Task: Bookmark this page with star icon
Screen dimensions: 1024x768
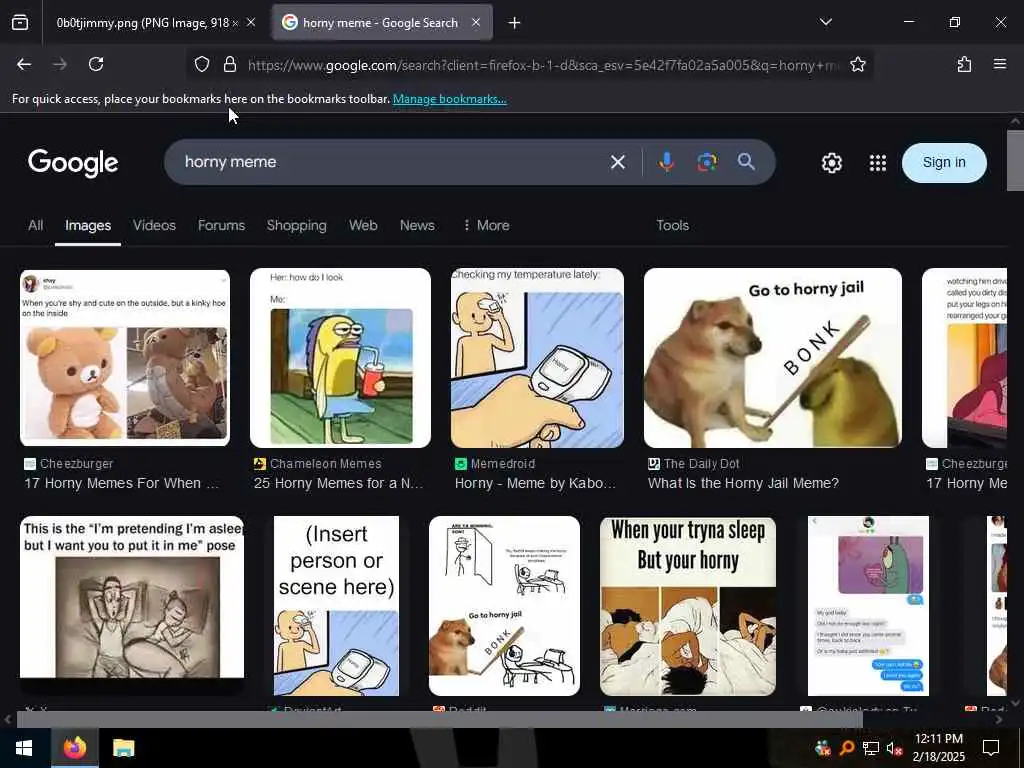Action: [x=857, y=64]
